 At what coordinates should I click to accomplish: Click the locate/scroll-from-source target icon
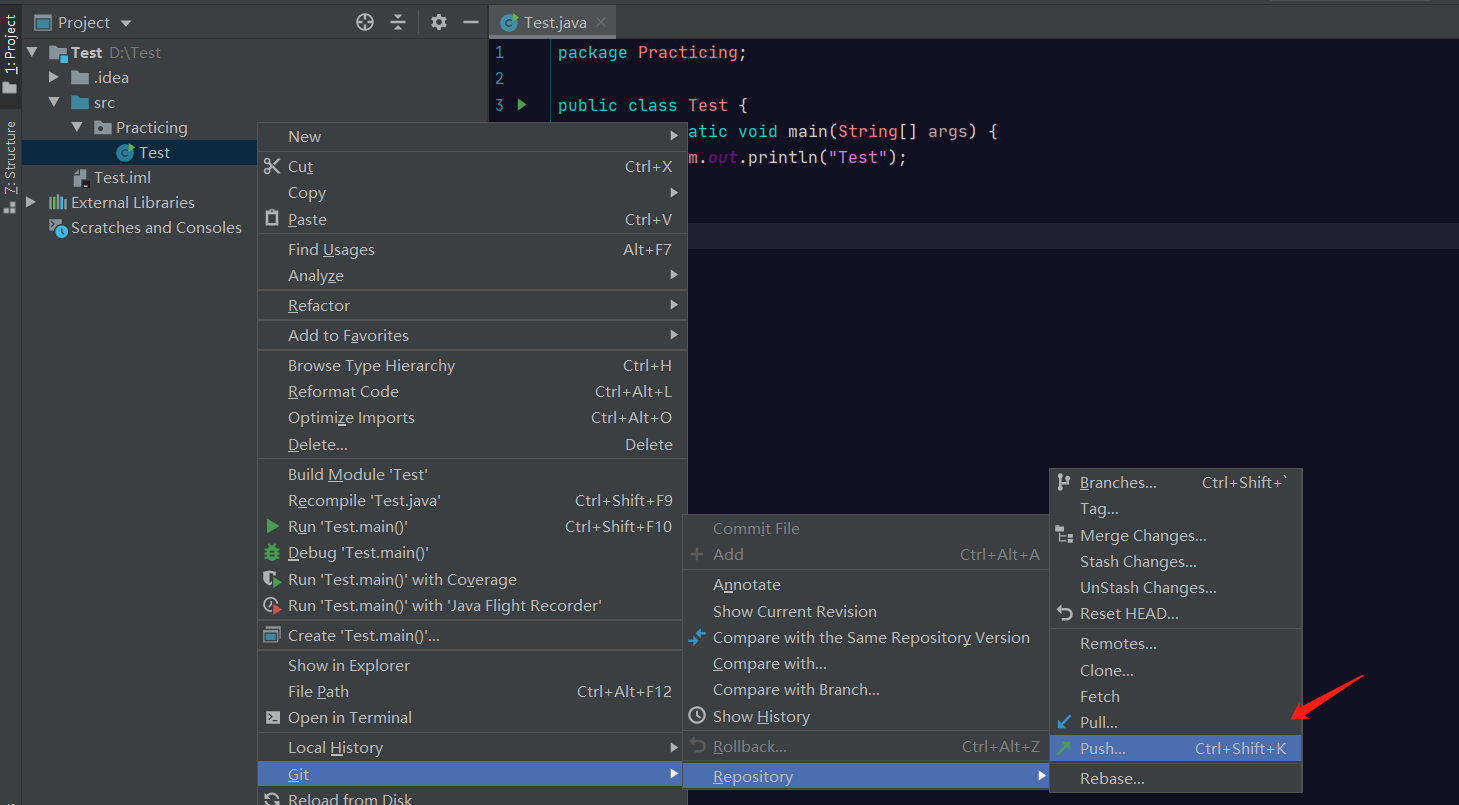pos(365,22)
